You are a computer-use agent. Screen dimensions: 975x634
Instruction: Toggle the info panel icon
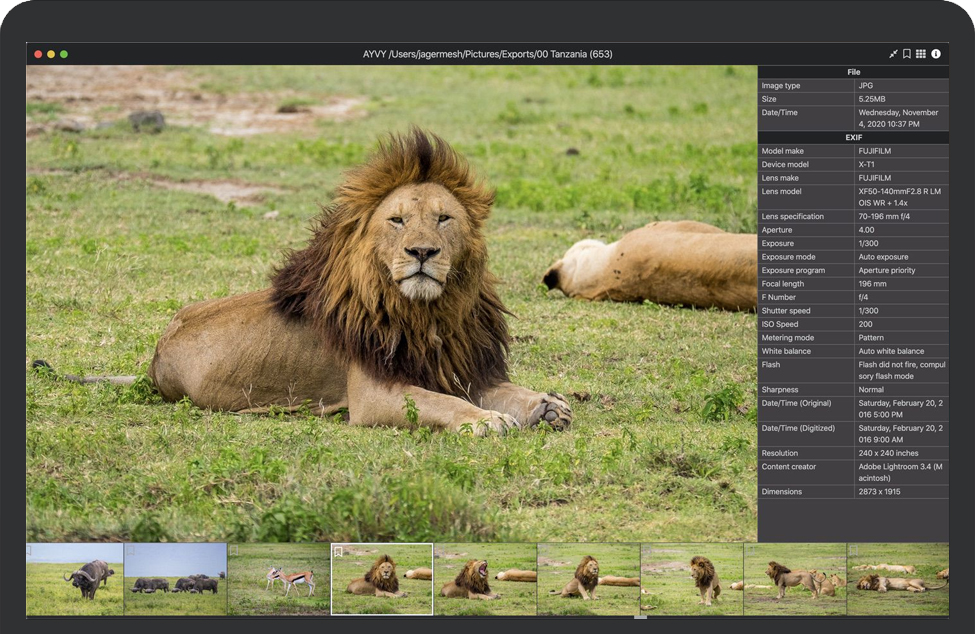point(936,54)
